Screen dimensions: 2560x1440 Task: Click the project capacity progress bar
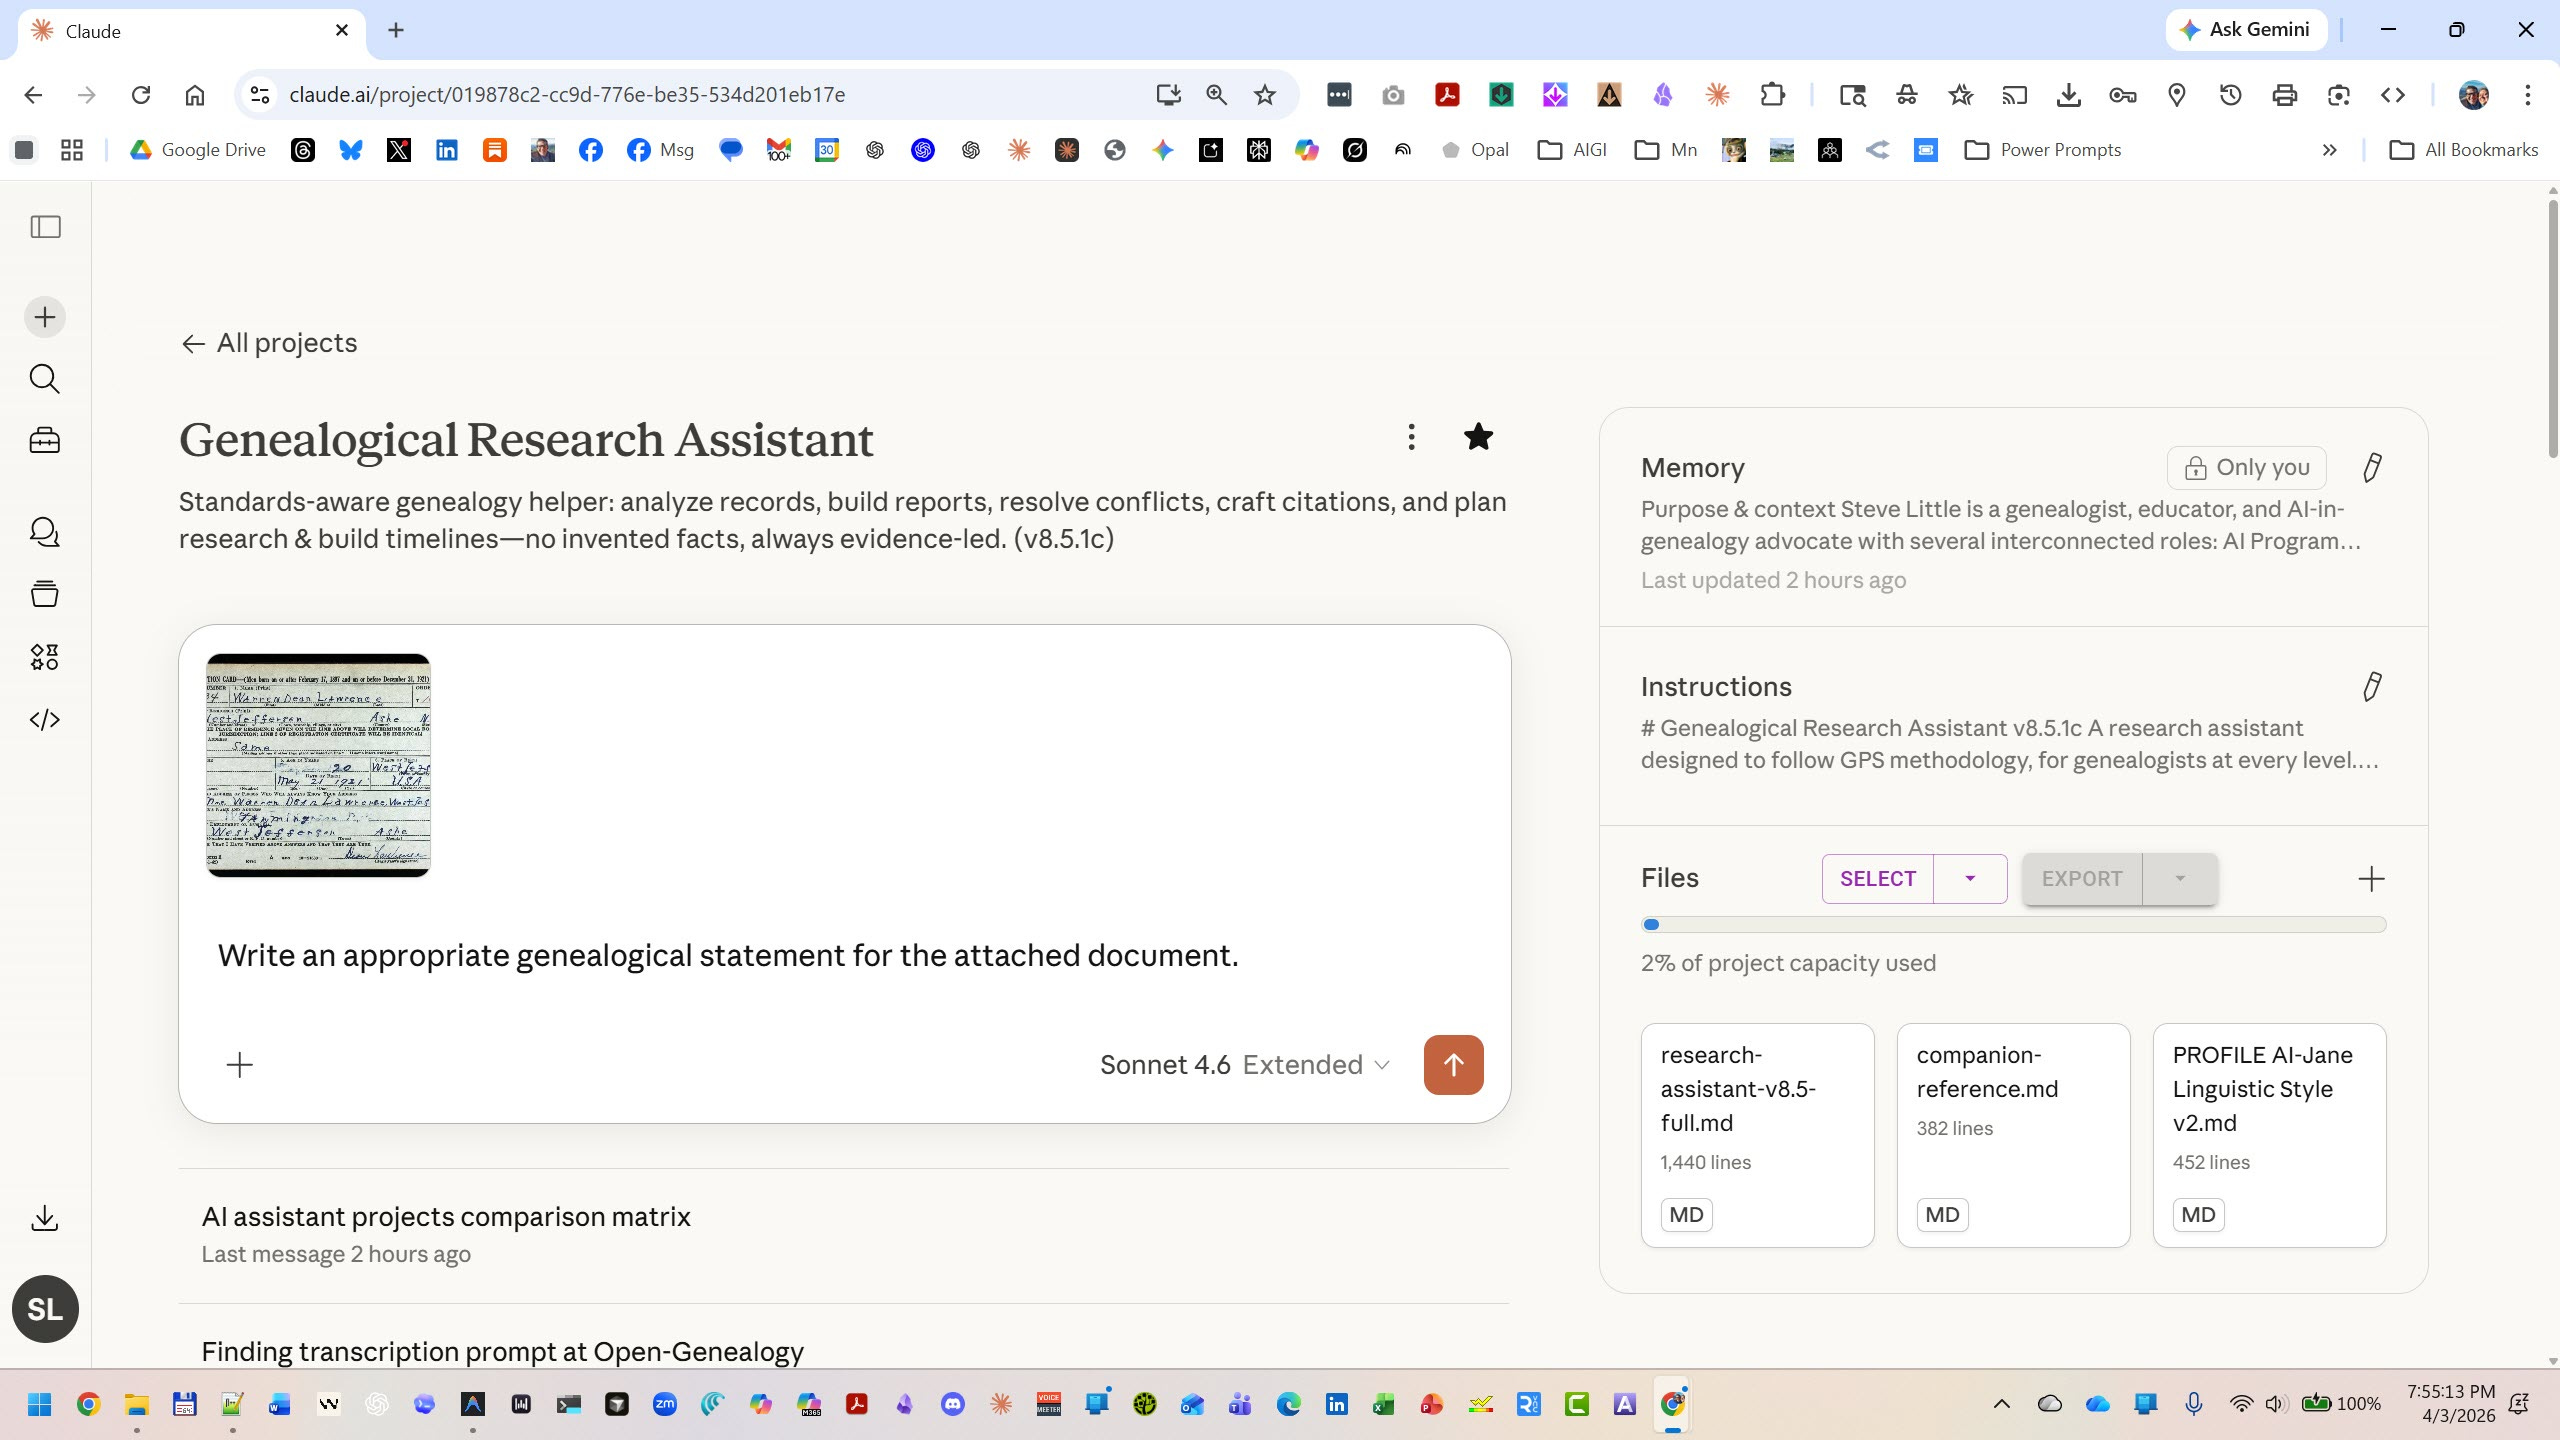[x=2013, y=925]
